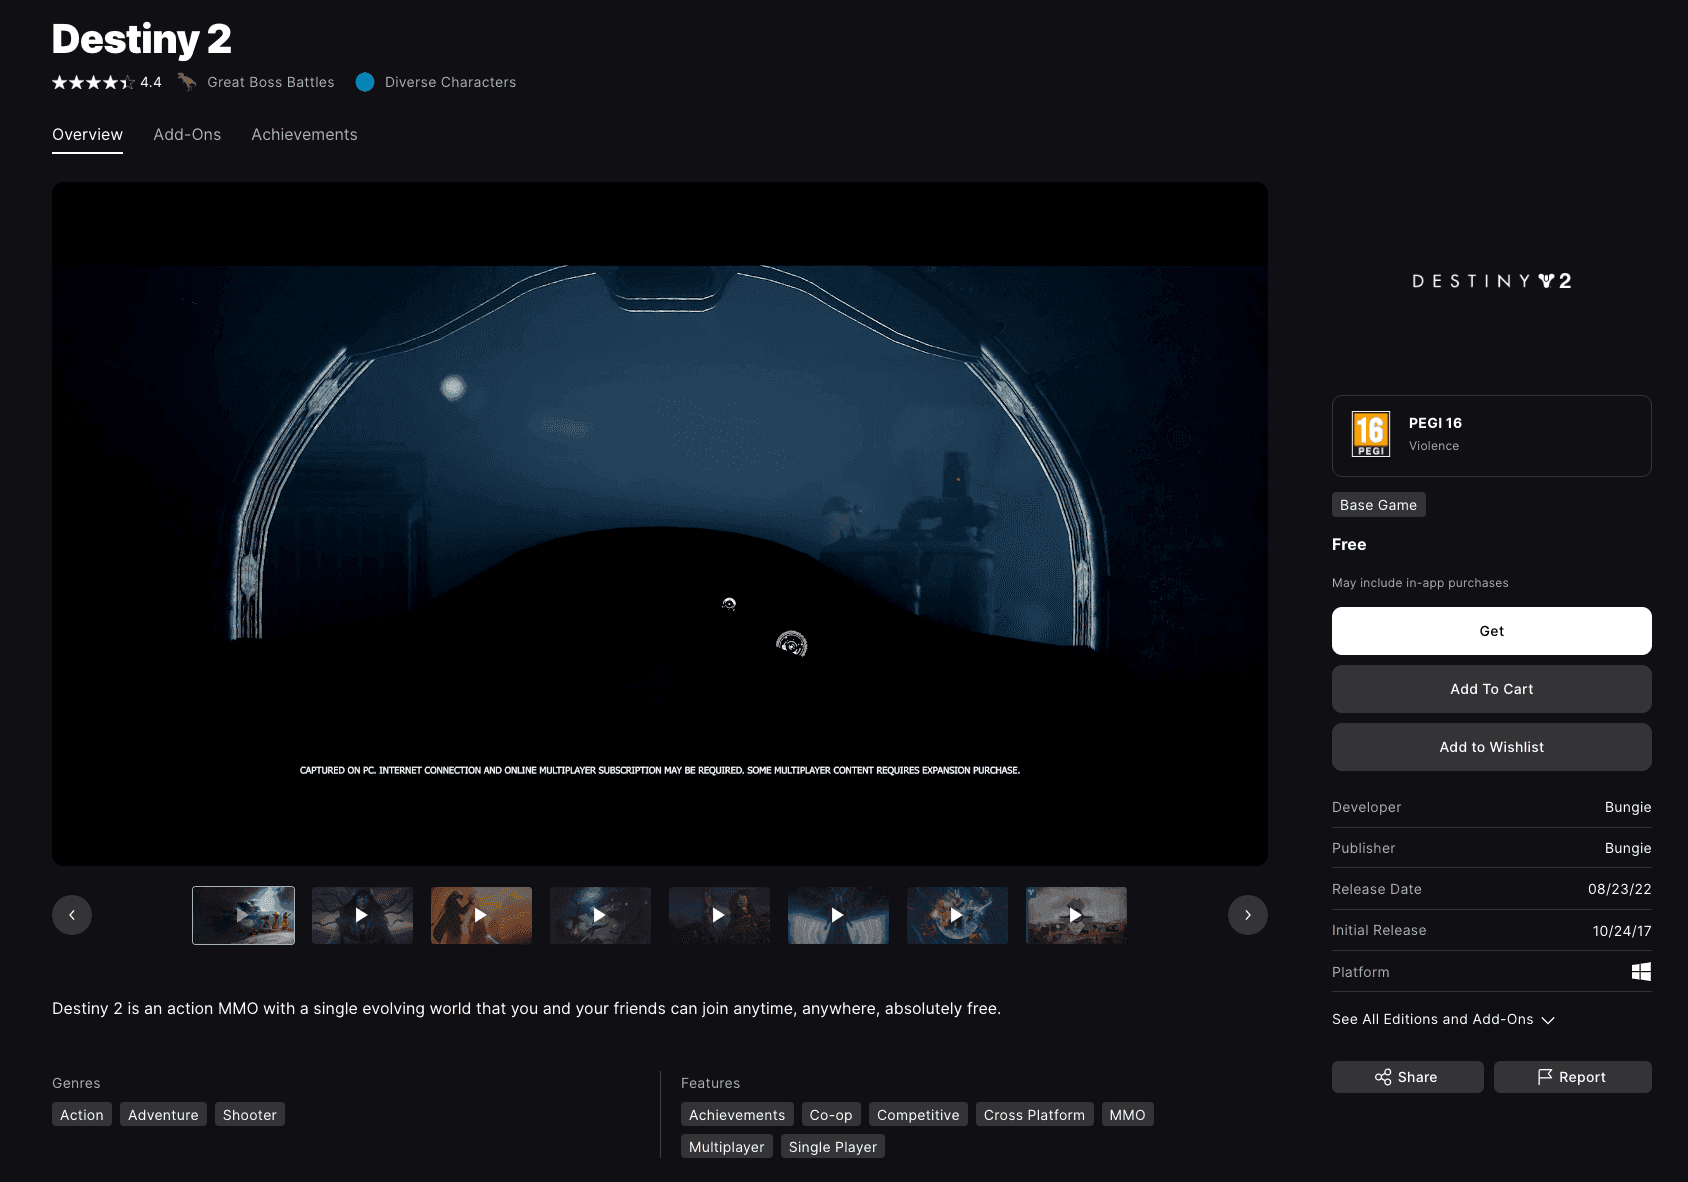Add Destiny 2 to Wishlist
Viewport: 1688px width, 1182px height.
pyautogui.click(x=1491, y=747)
